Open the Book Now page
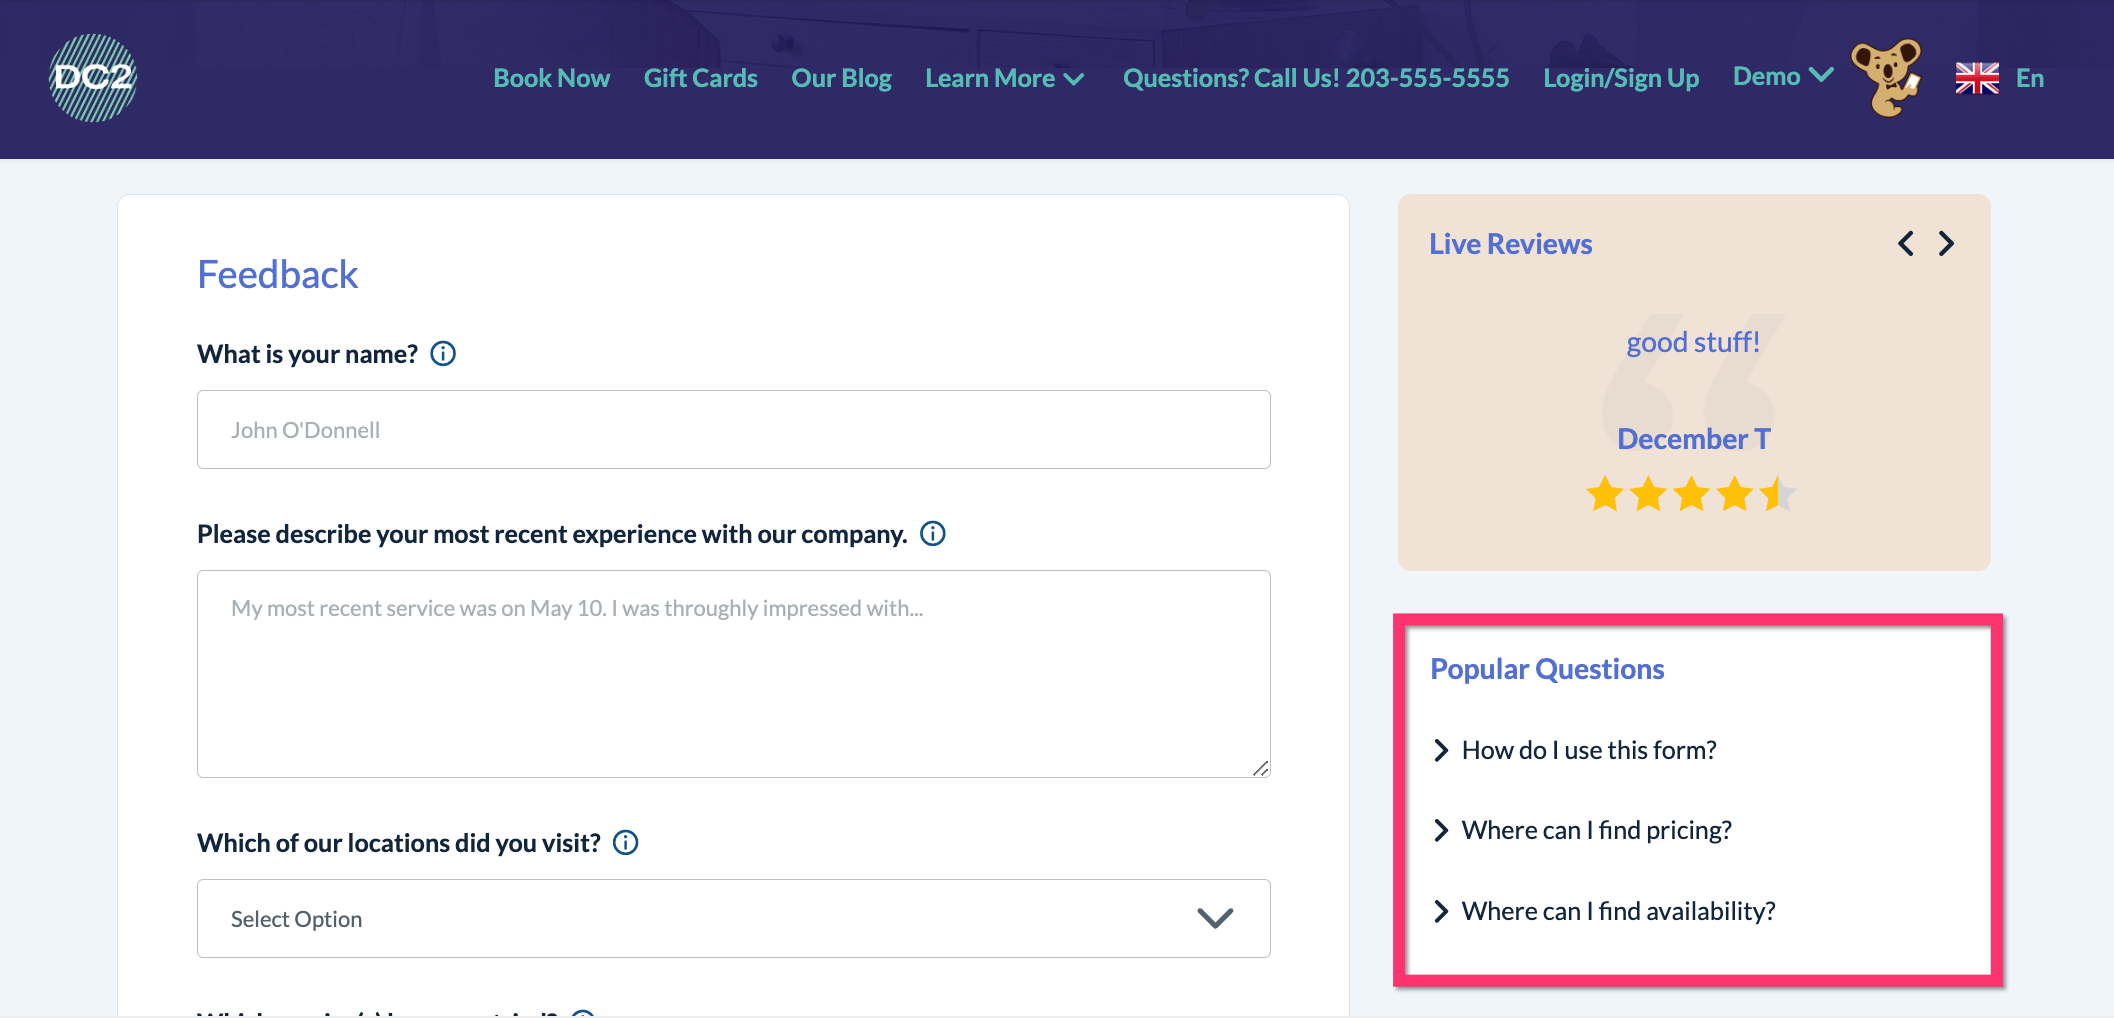Viewport: 2114px width, 1018px height. click(552, 78)
